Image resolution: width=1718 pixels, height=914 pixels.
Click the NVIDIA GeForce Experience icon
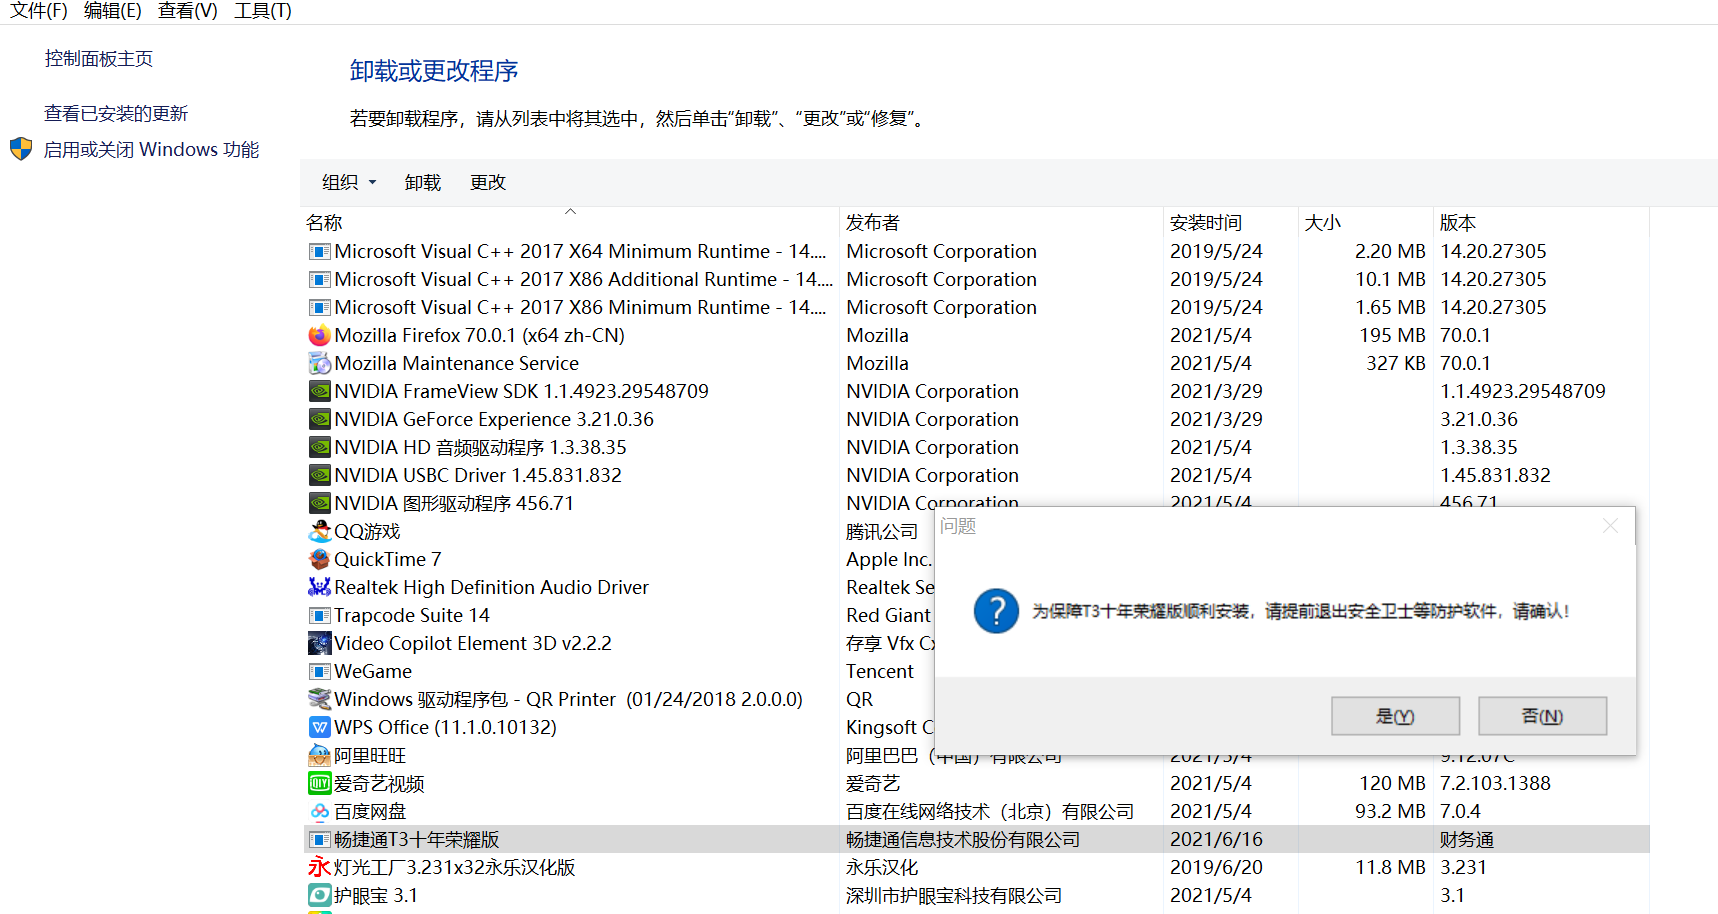319,419
